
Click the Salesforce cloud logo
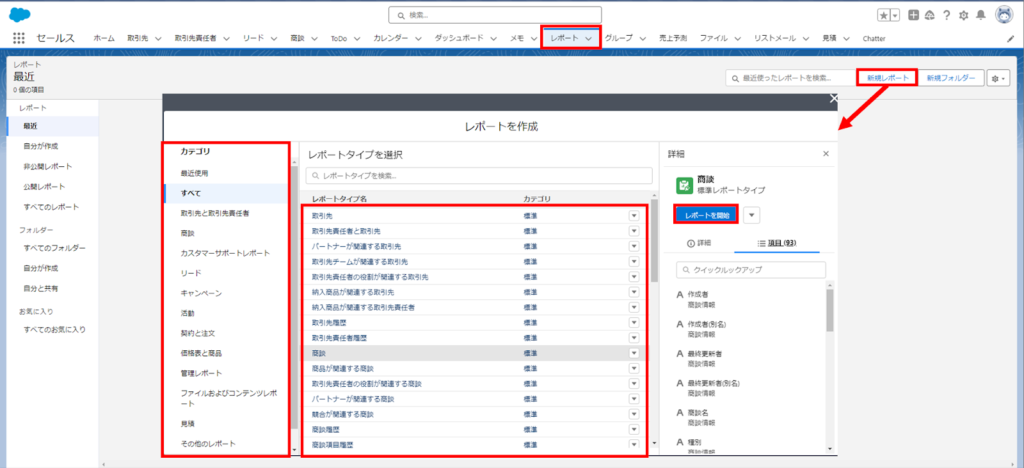pyautogui.click(x=20, y=14)
